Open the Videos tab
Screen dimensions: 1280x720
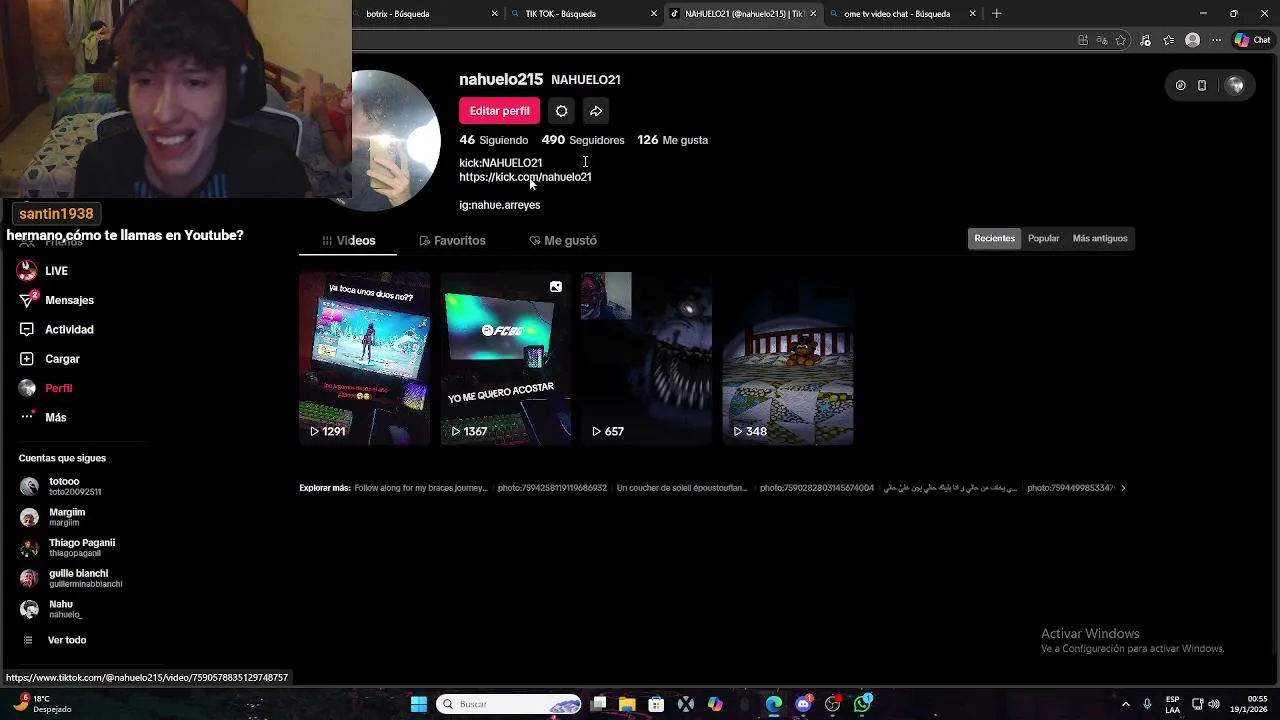tap(348, 241)
